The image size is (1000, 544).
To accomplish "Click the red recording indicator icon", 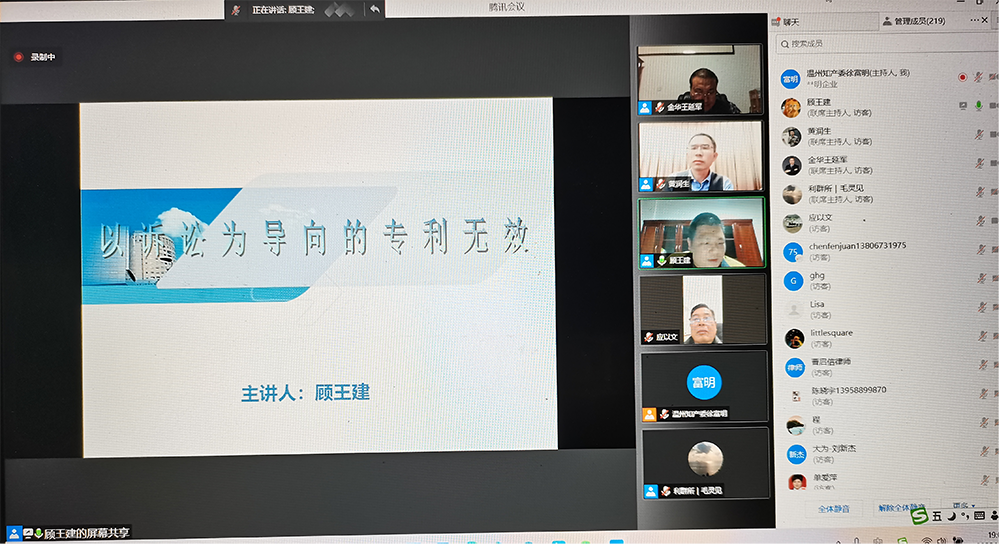I will pyautogui.click(x=18, y=57).
